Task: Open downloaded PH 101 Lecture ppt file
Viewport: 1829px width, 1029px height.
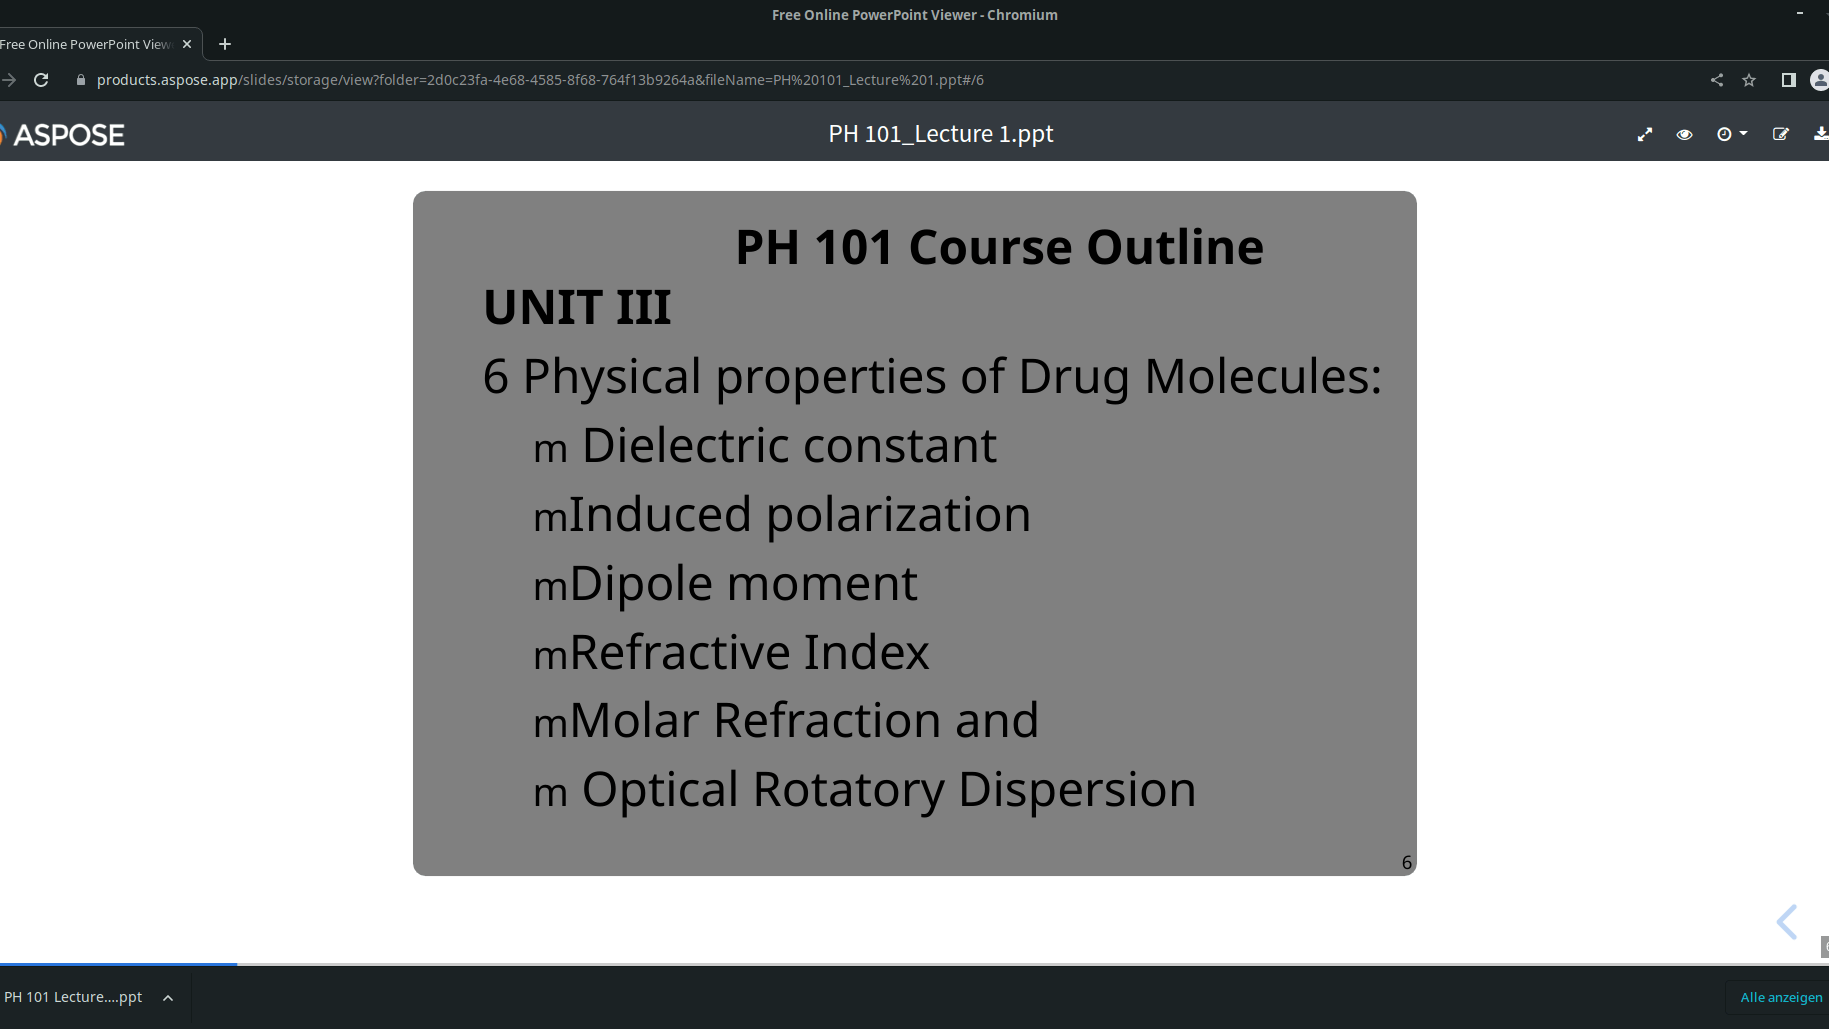Action: point(73,997)
